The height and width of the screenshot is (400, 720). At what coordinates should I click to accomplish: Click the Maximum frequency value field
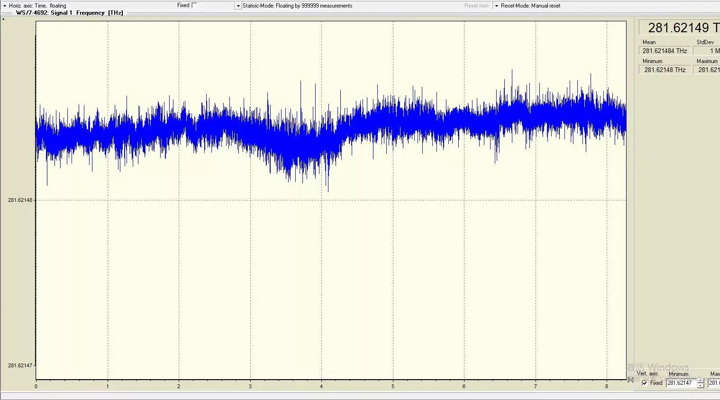tap(708, 70)
